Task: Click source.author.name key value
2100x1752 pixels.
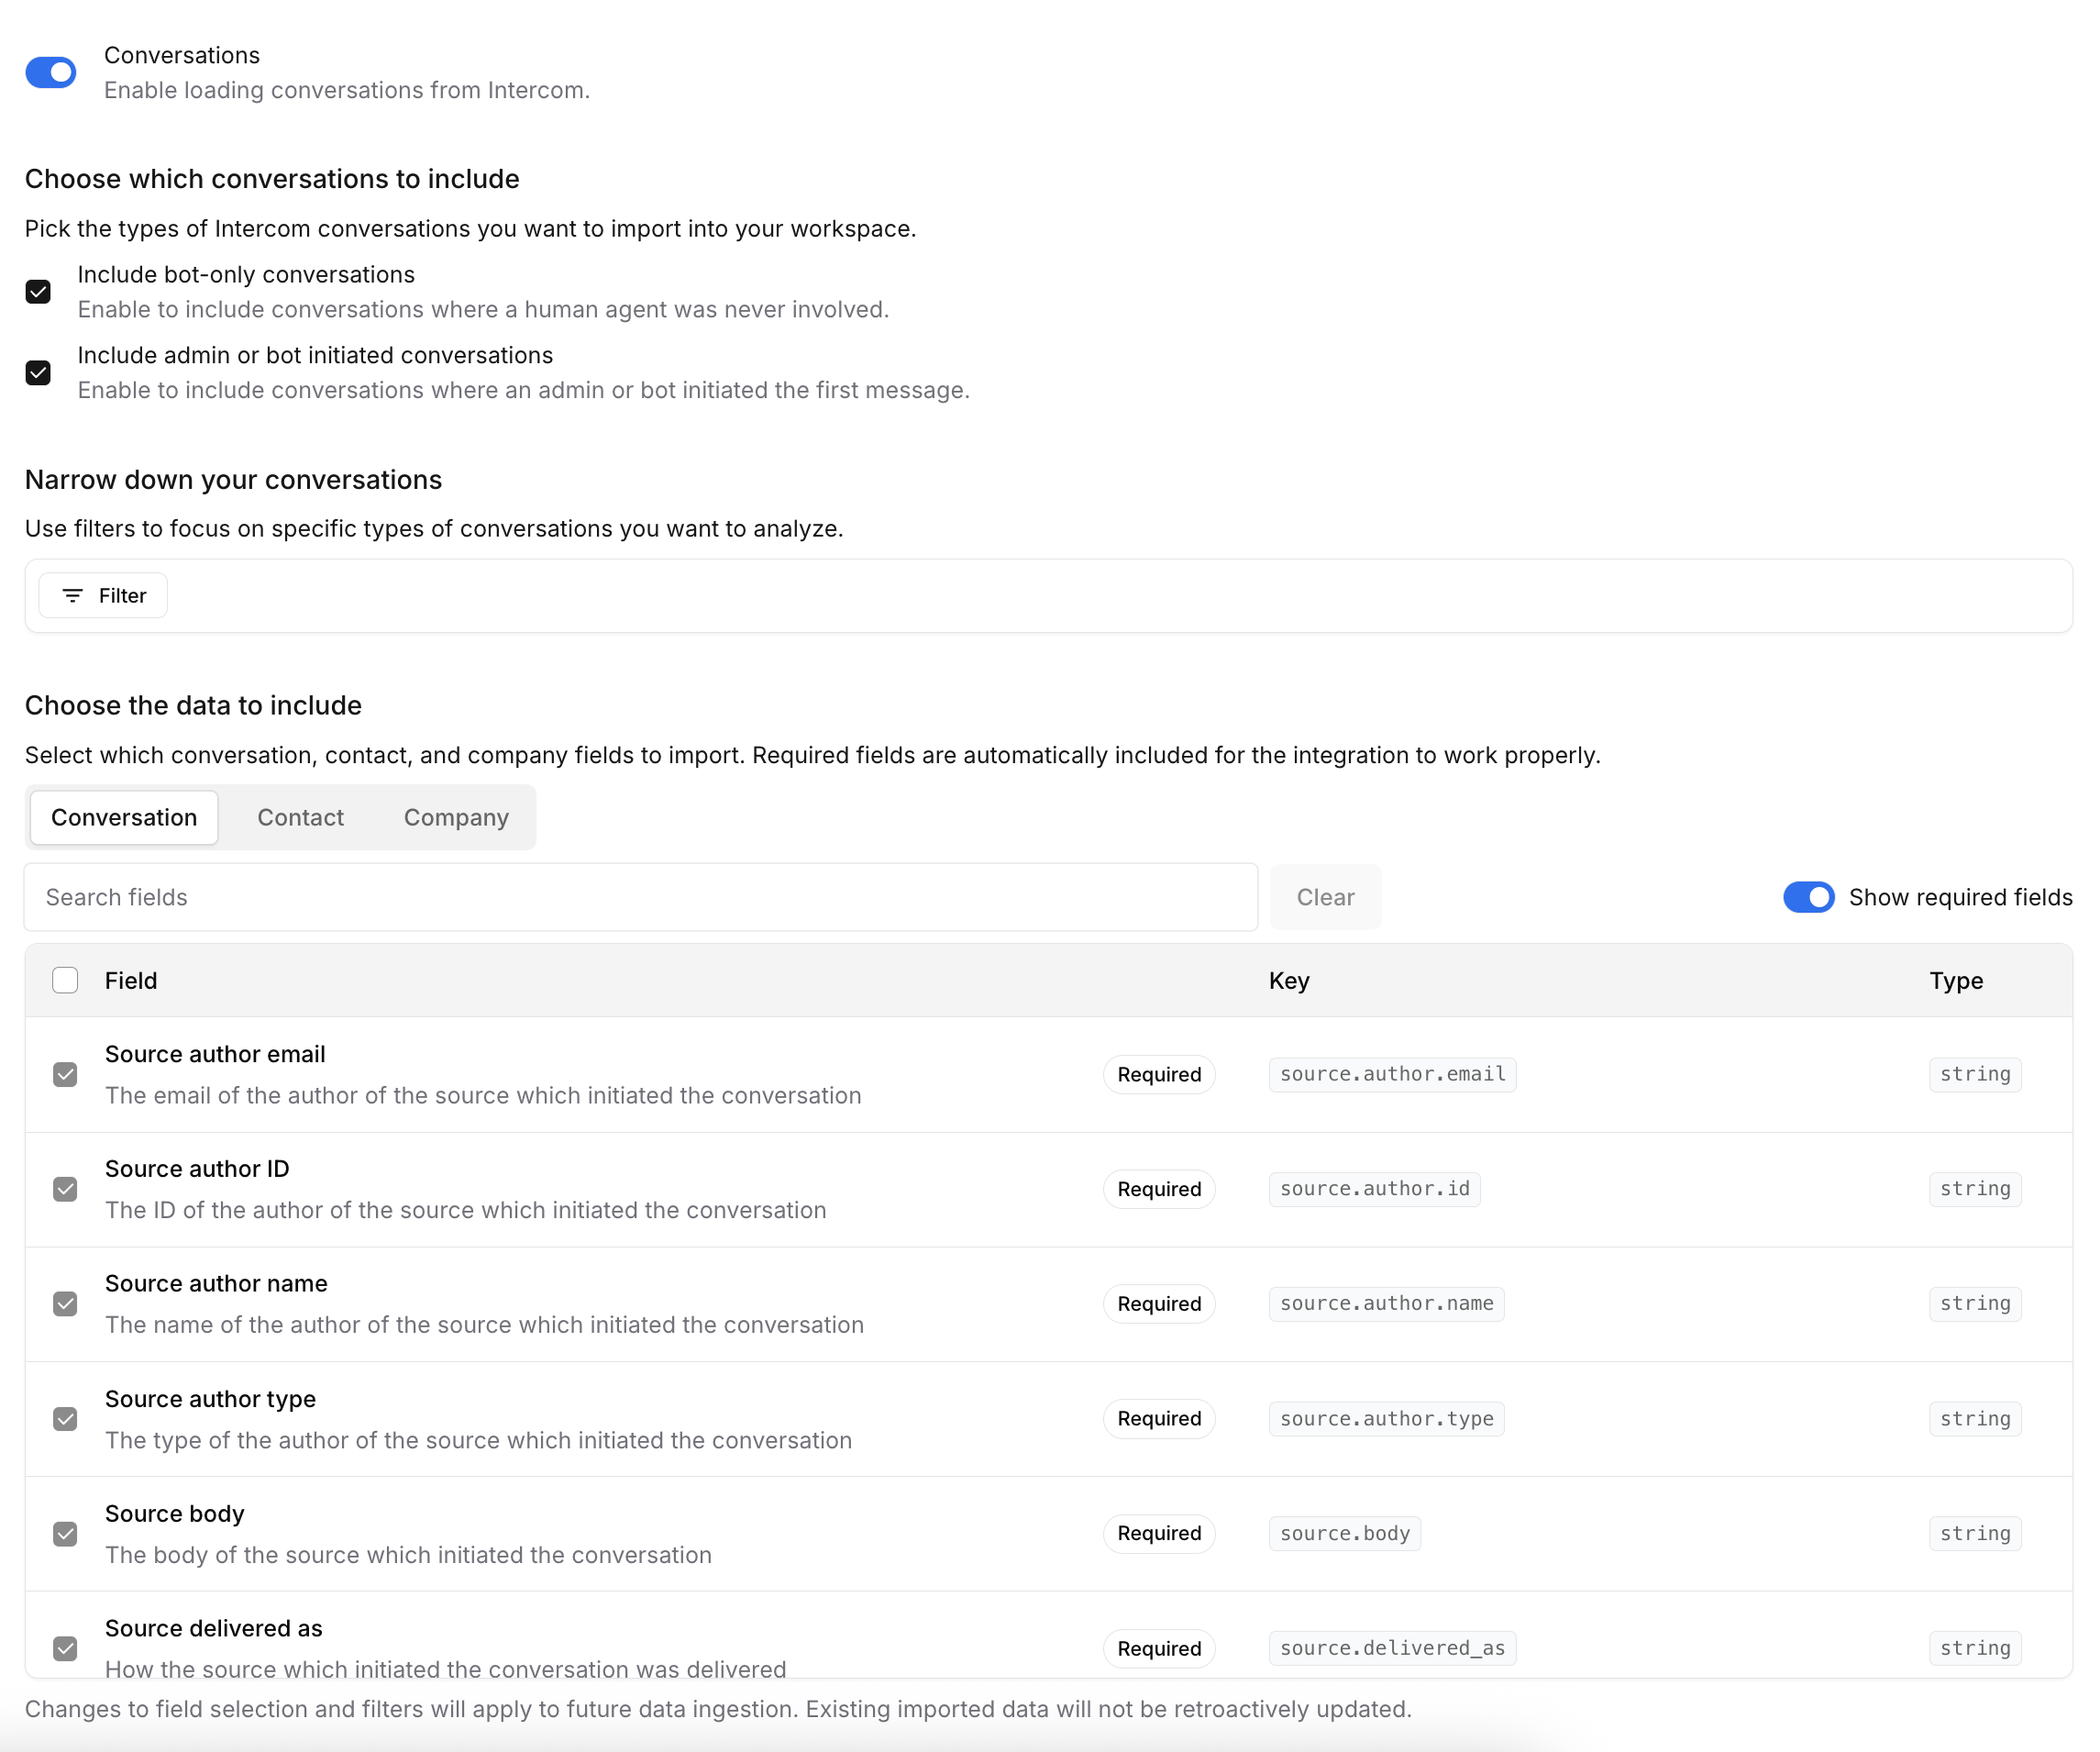Action: [x=1386, y=1304]
